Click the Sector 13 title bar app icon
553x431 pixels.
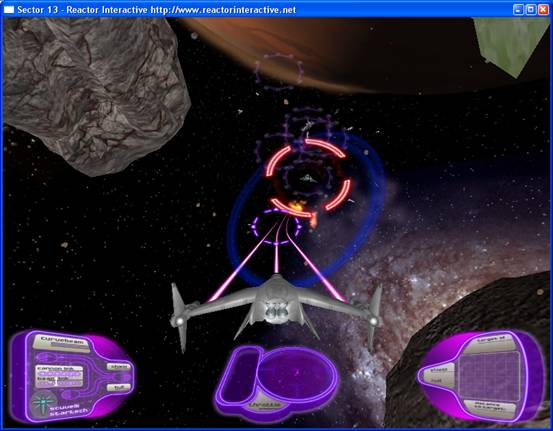(9, 10)
